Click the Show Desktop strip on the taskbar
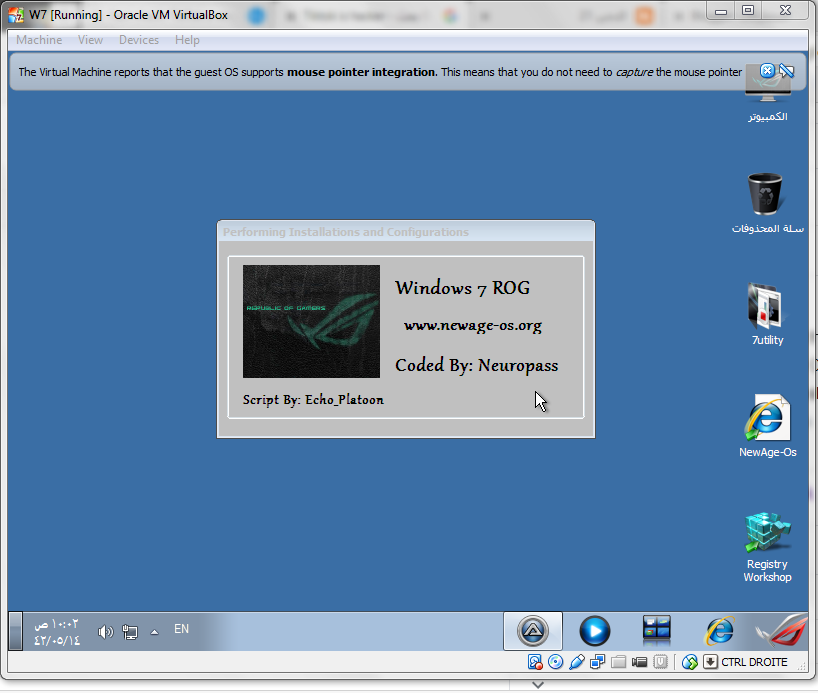Screen dimensions: 818x693 15,631
